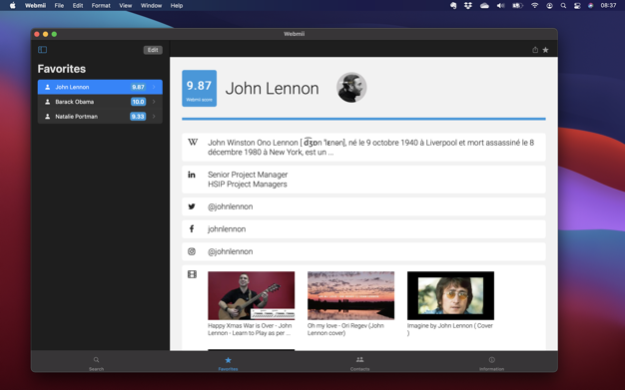Click the share icon in toolbar
Screen dimensions: 625x390
pos(535,50)
